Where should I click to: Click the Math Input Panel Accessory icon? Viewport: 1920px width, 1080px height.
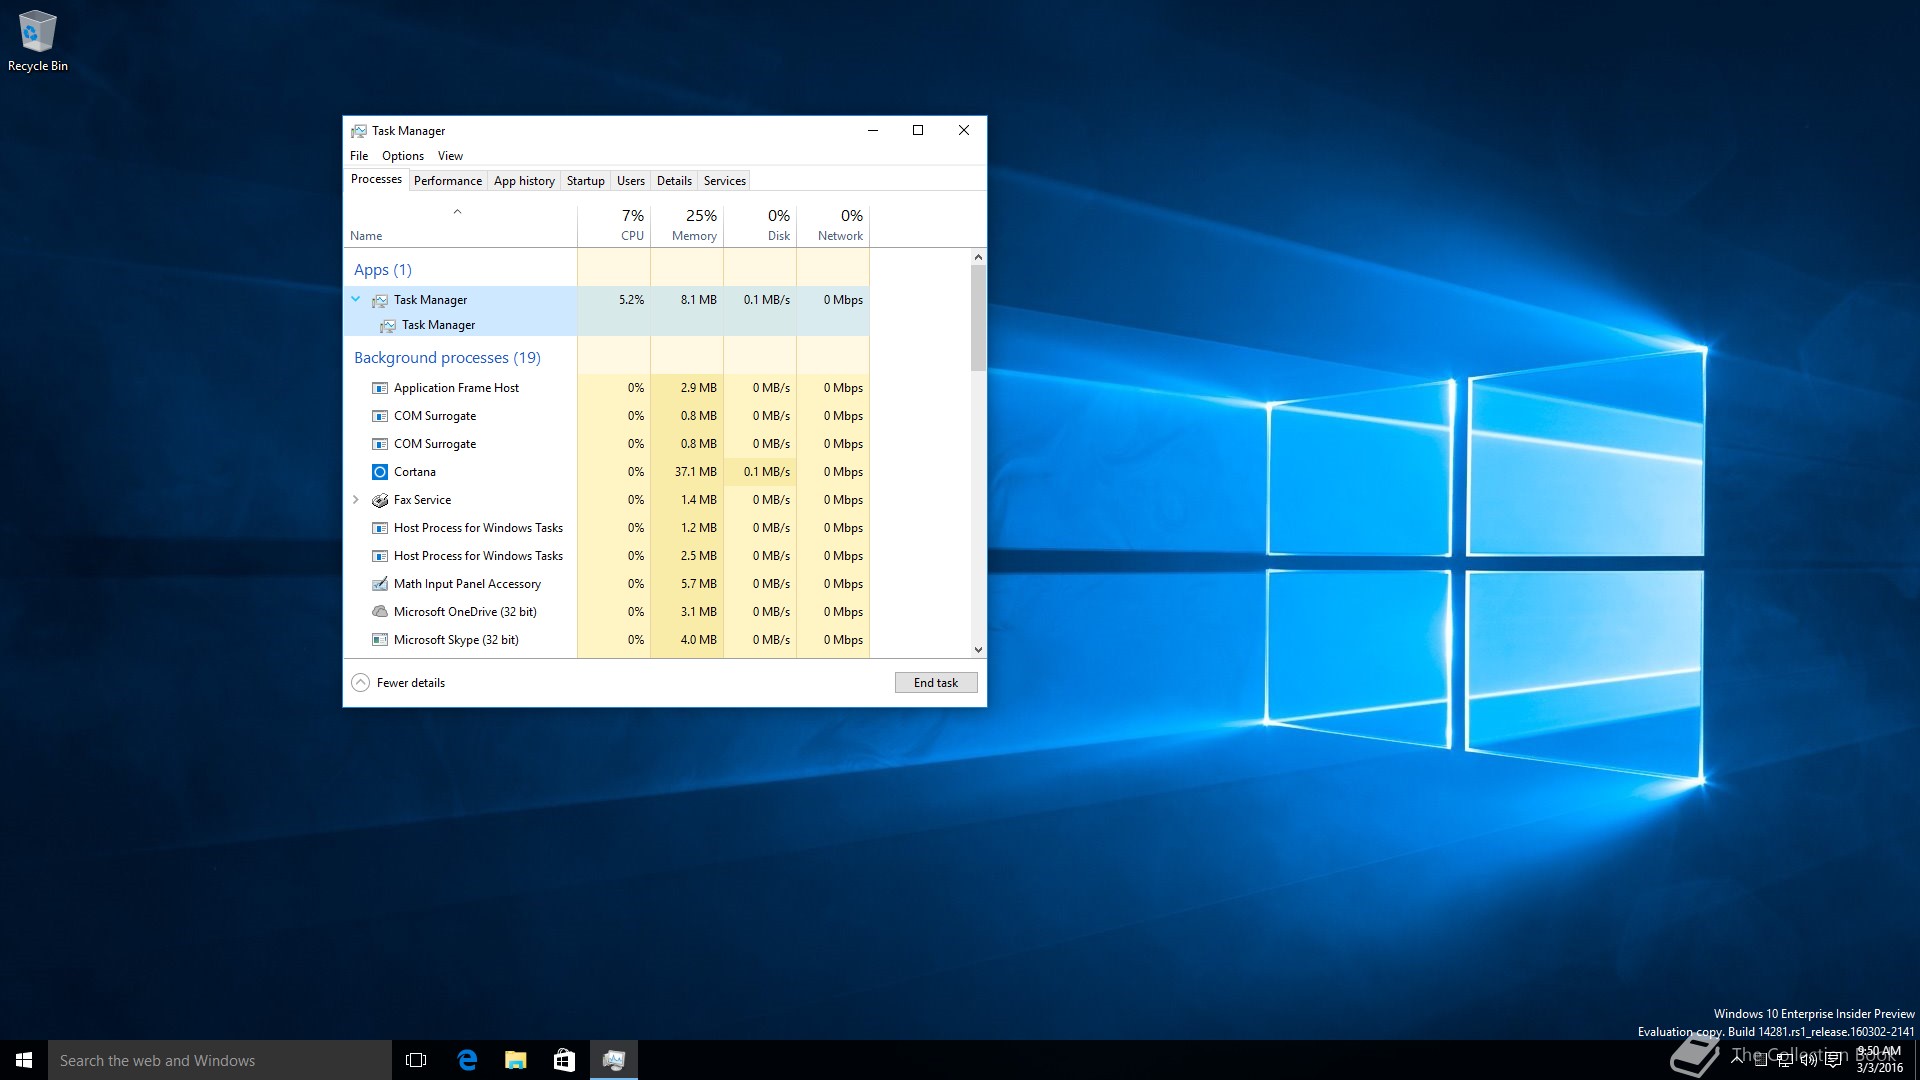380,584
